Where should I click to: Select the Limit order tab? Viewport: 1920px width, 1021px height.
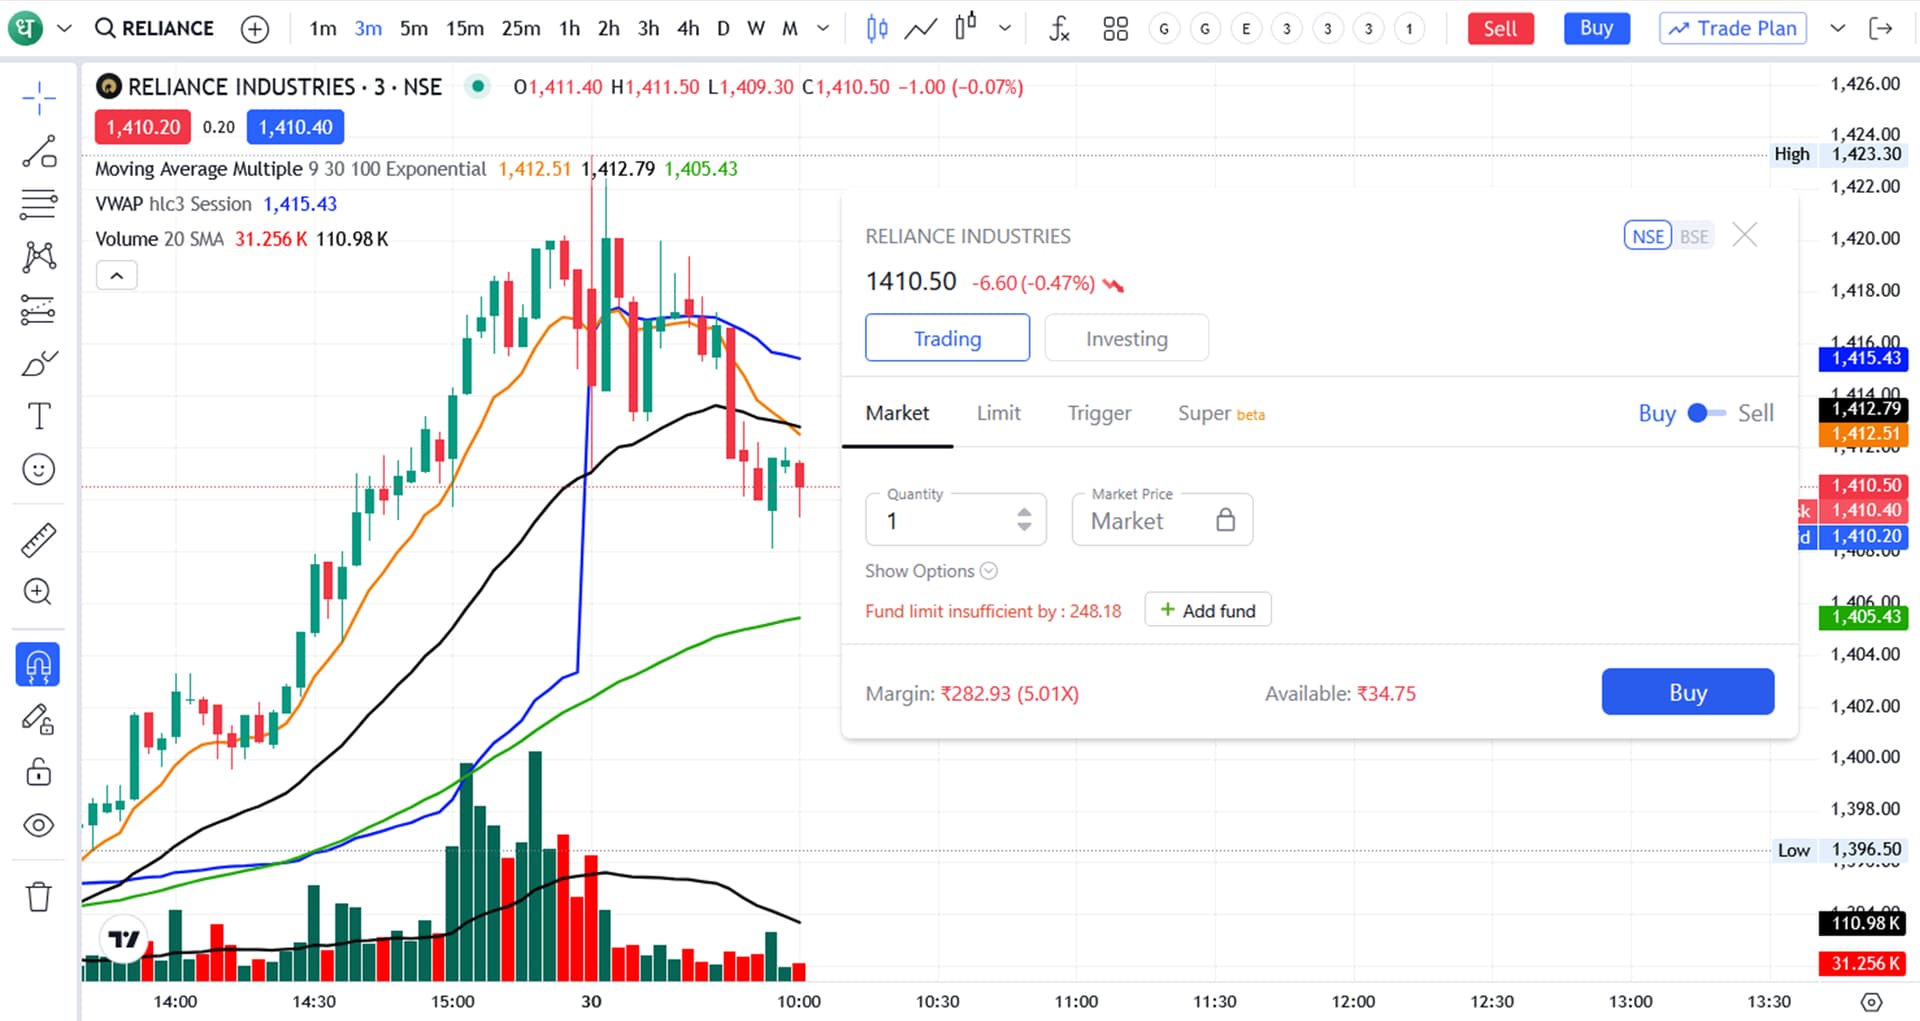pyautogui.click(x=998, y=413)
